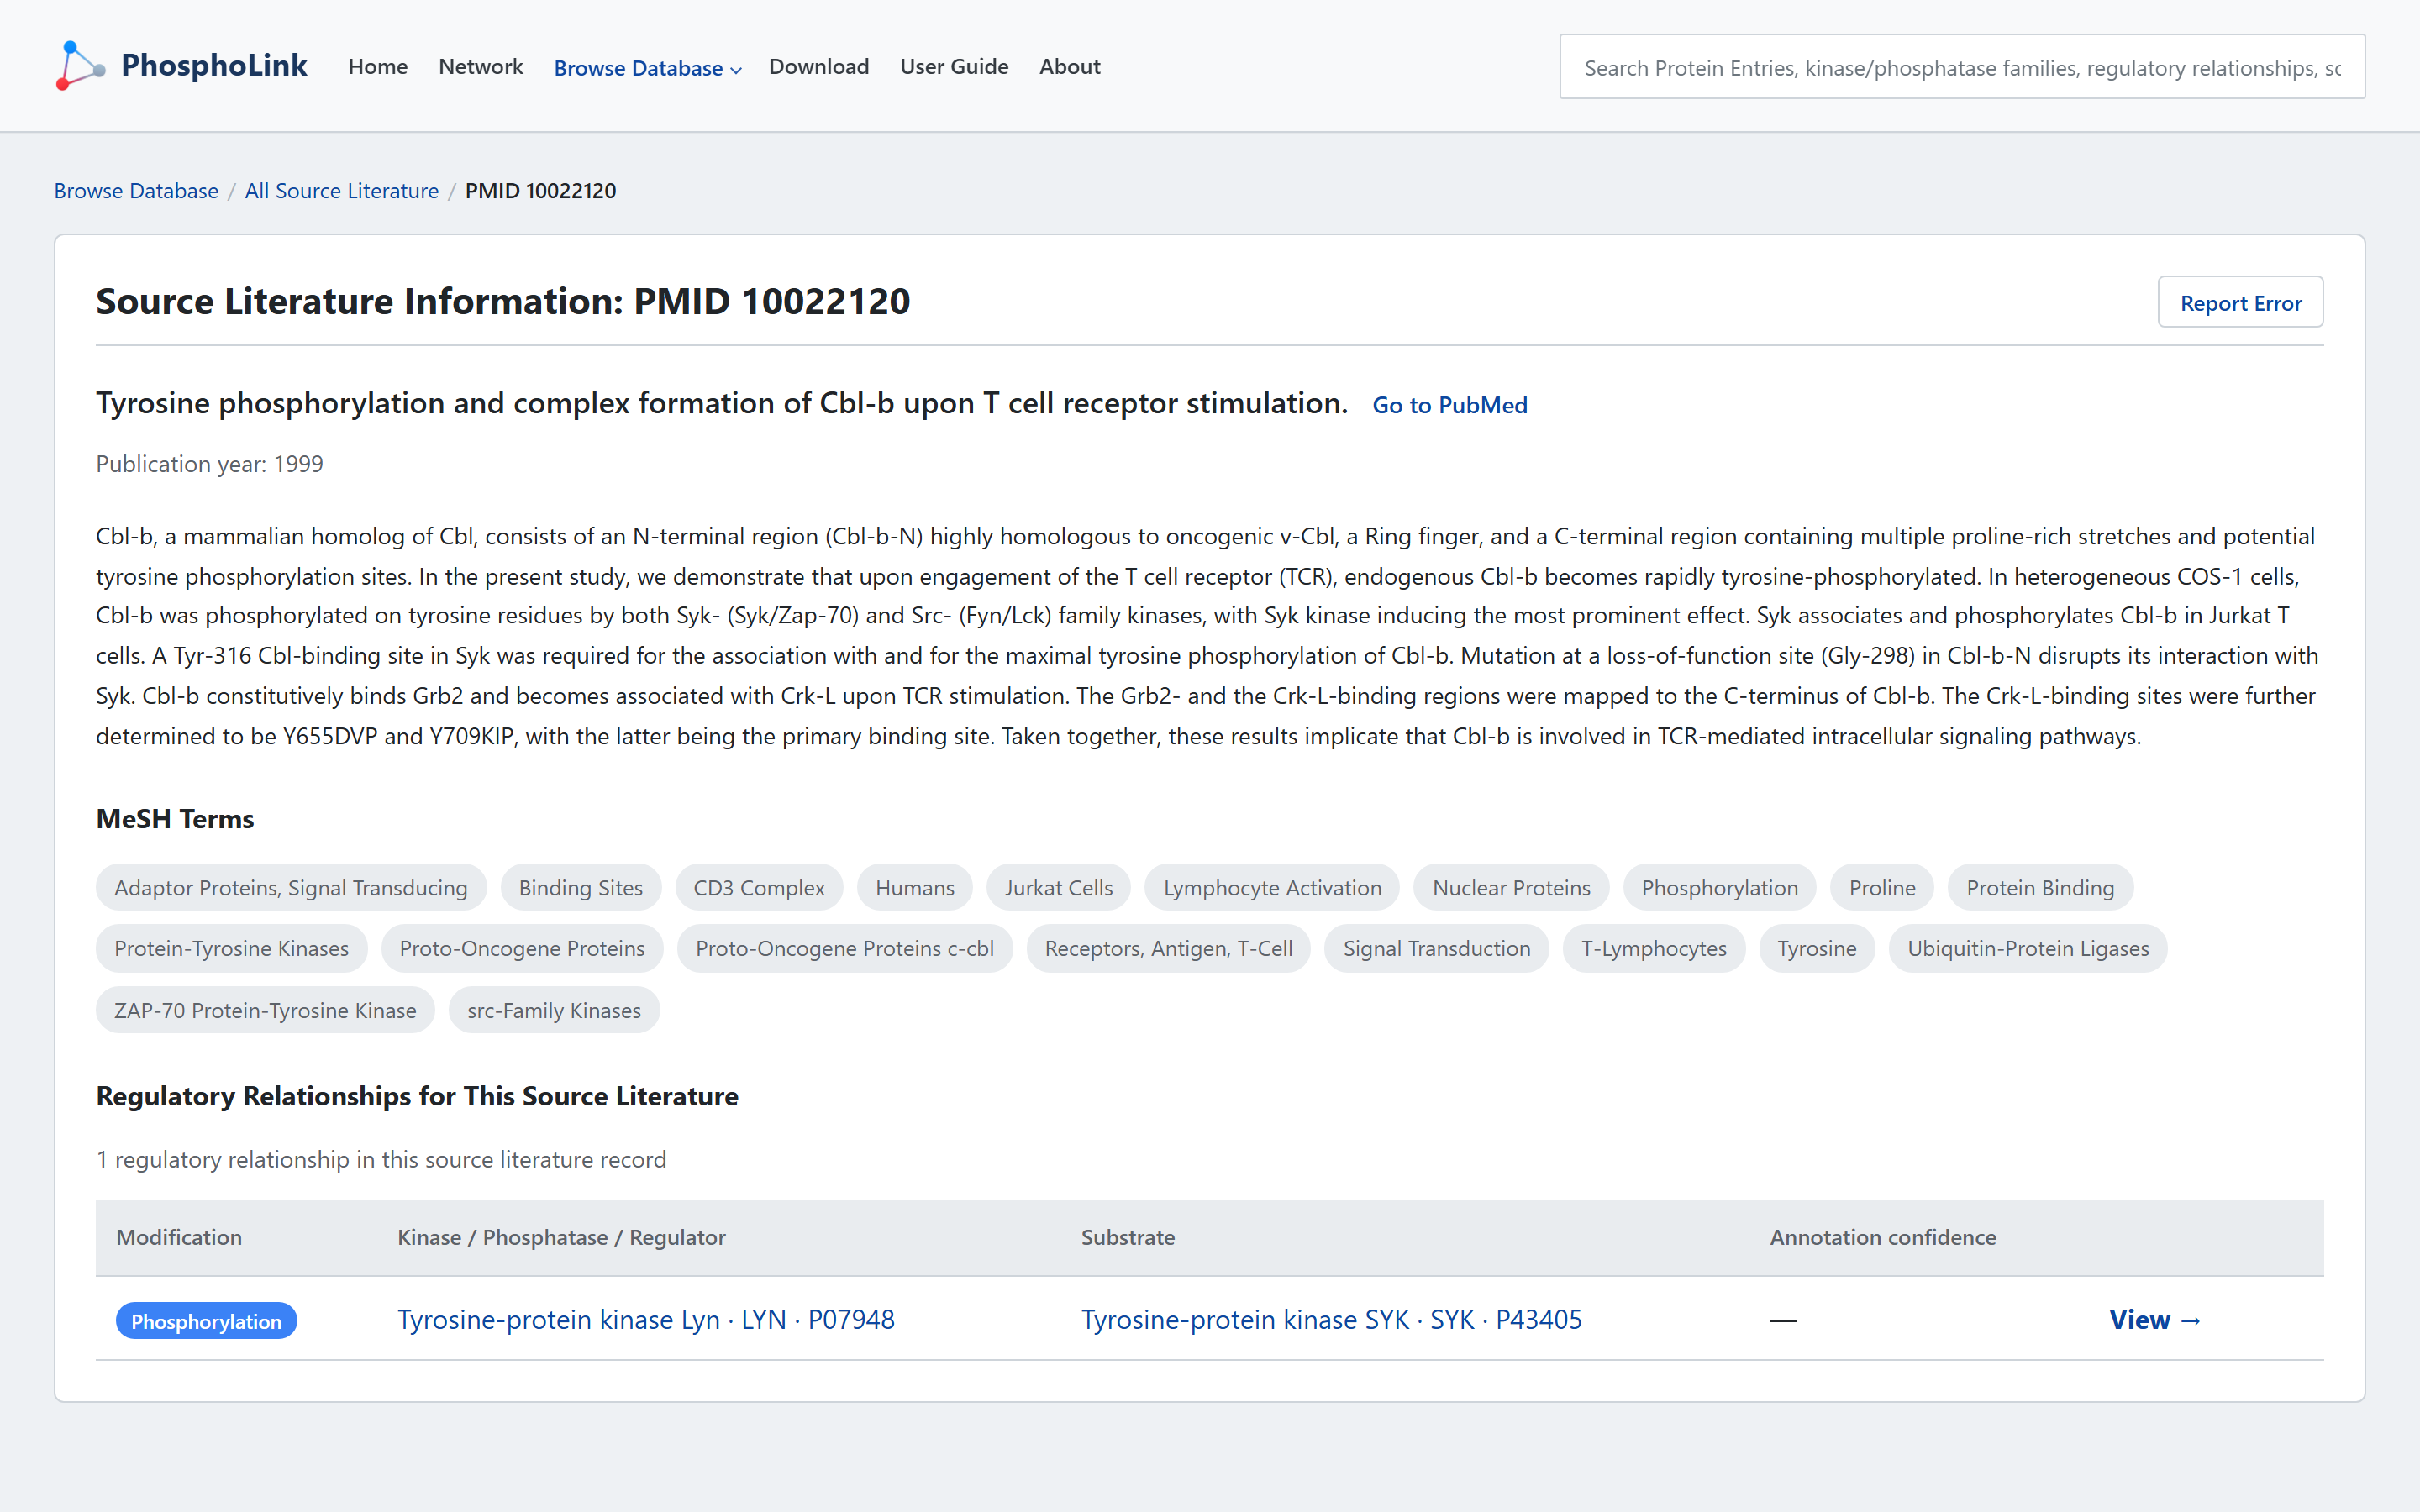This screenshot has height=1512, width=2420.
Task: Click Browse Database breadcrumb link
Action: coord(136,190)
